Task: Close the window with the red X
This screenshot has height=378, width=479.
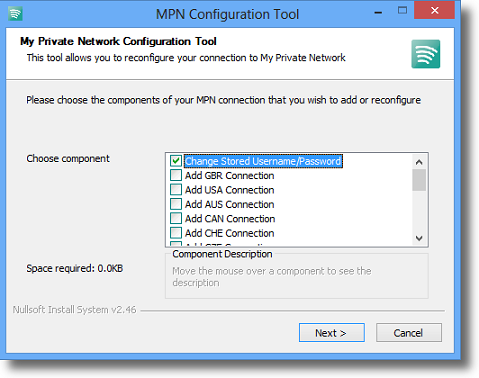Action: tap(434, 11)
